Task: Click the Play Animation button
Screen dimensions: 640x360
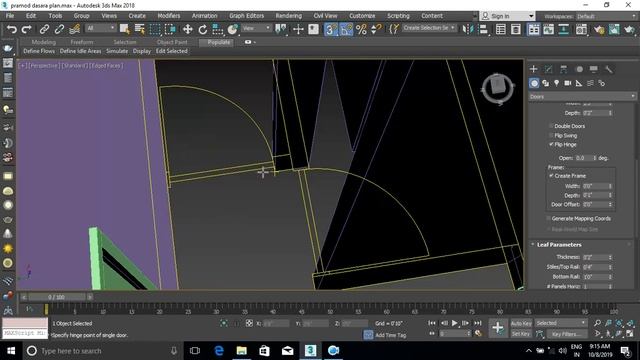Action: click(x=455, y=323)
